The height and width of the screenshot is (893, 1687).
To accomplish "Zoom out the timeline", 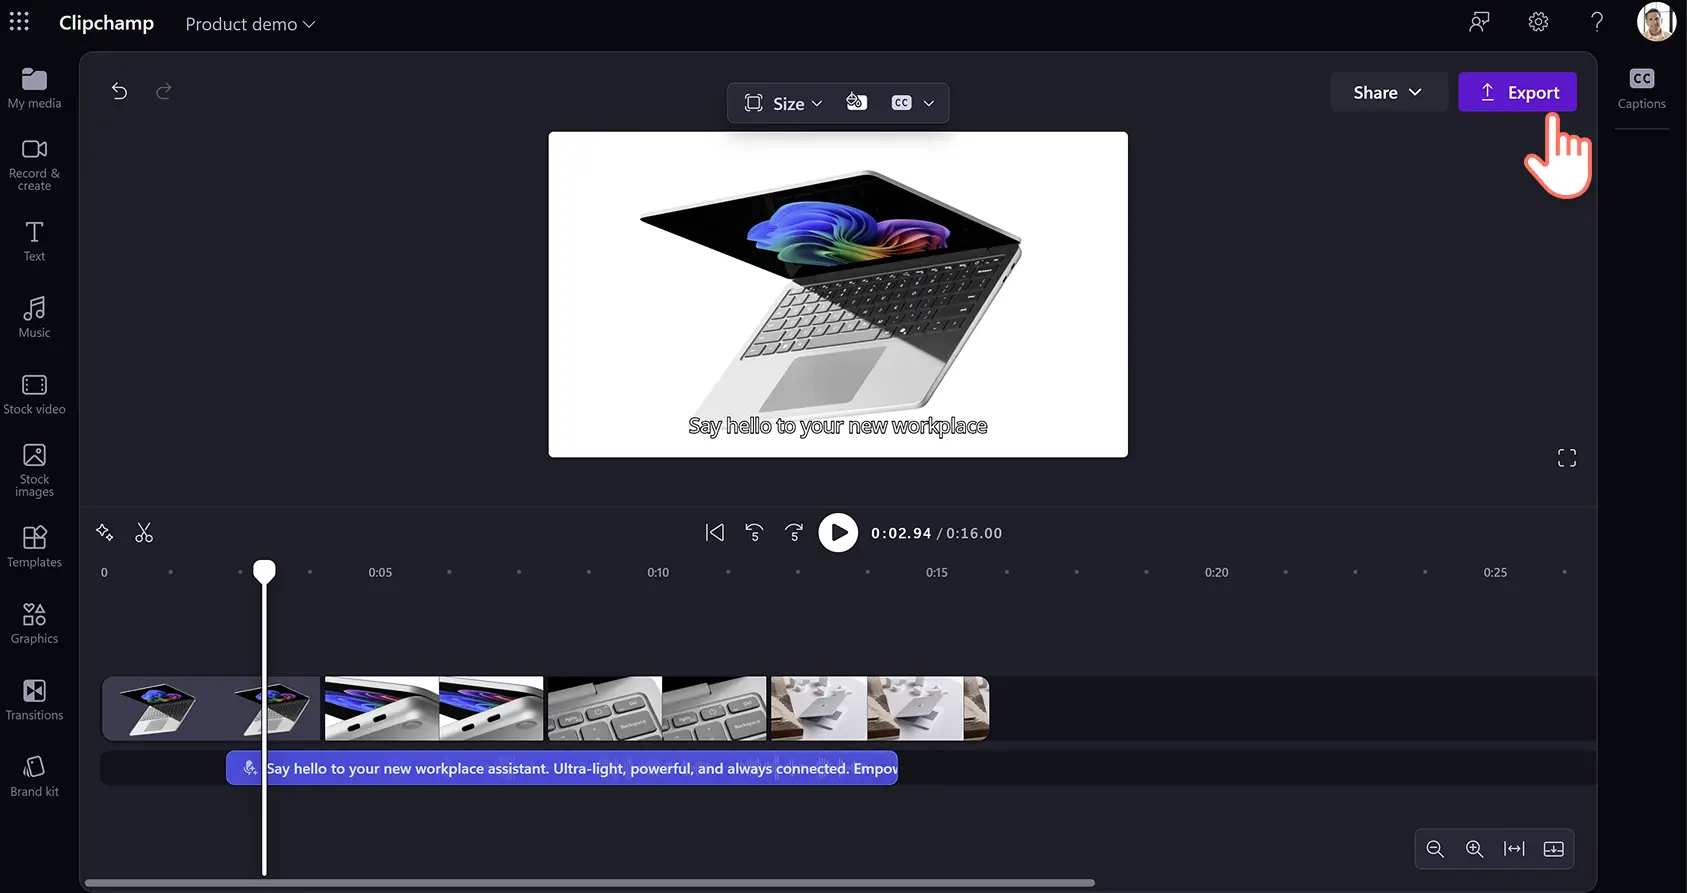I will [x=1435, y=848].
